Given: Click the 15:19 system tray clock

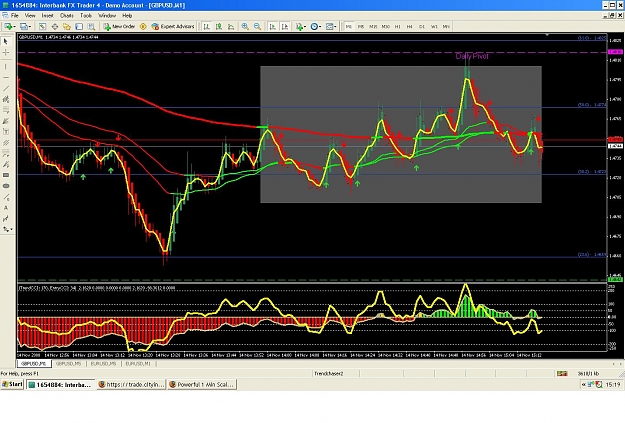Looking at the screenshot, I should (x=613, y=384).
